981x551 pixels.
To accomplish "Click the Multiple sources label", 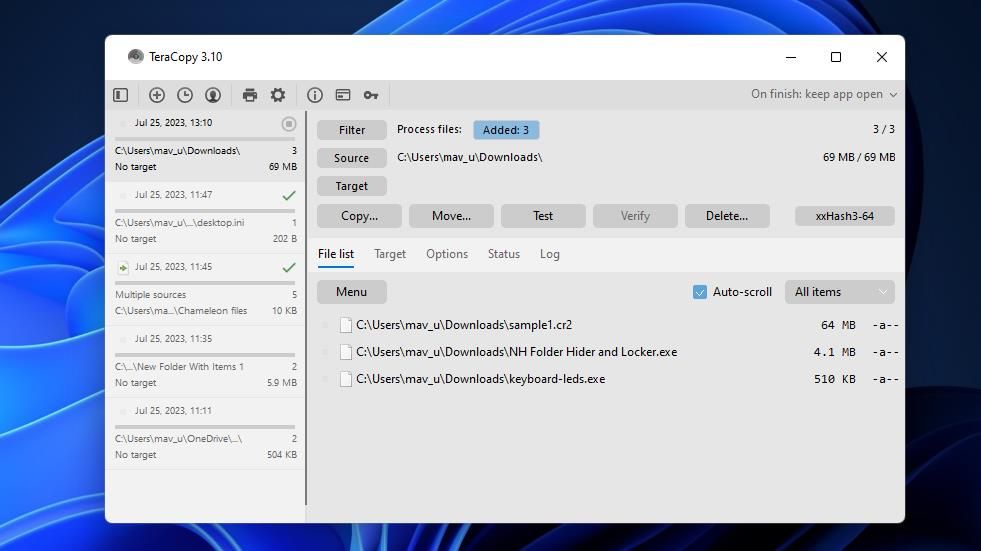I will point(151,295).
